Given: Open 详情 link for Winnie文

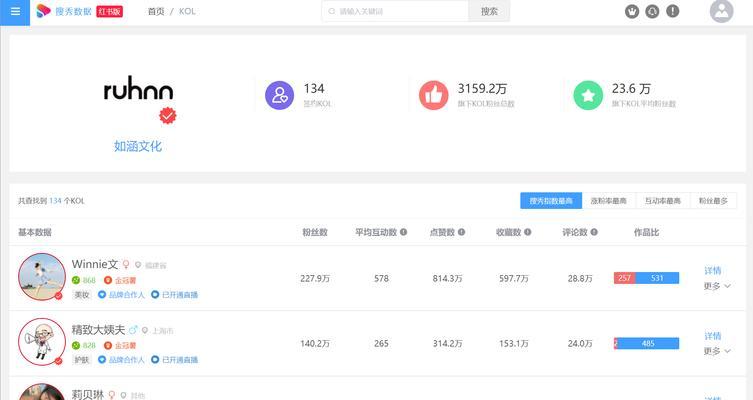Looking at the screenshot, I should tap(713, 270).
